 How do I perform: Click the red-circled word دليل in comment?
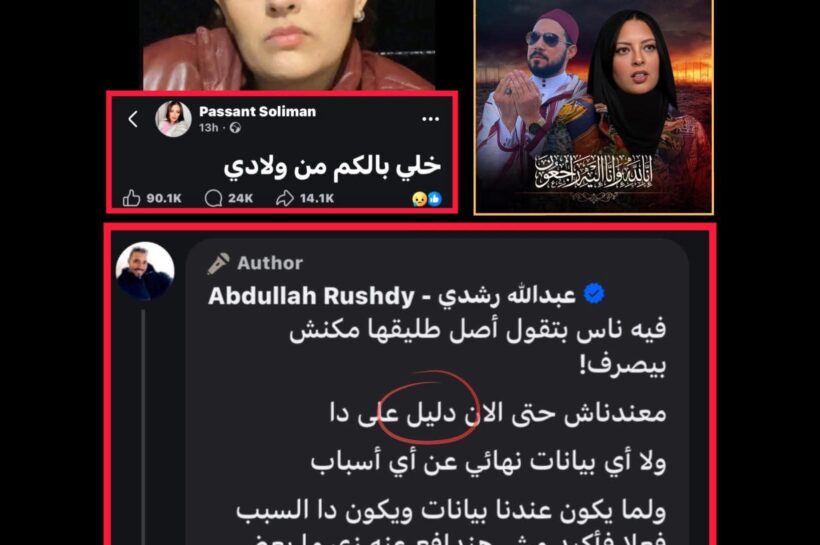pos(430,413)
